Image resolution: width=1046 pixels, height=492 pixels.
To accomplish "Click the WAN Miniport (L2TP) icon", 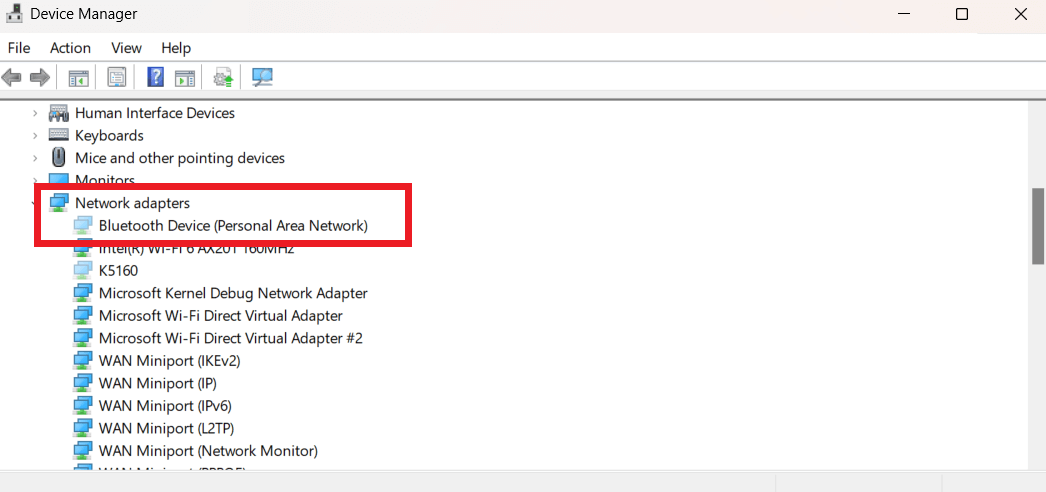I will click(x=83, y=428).
